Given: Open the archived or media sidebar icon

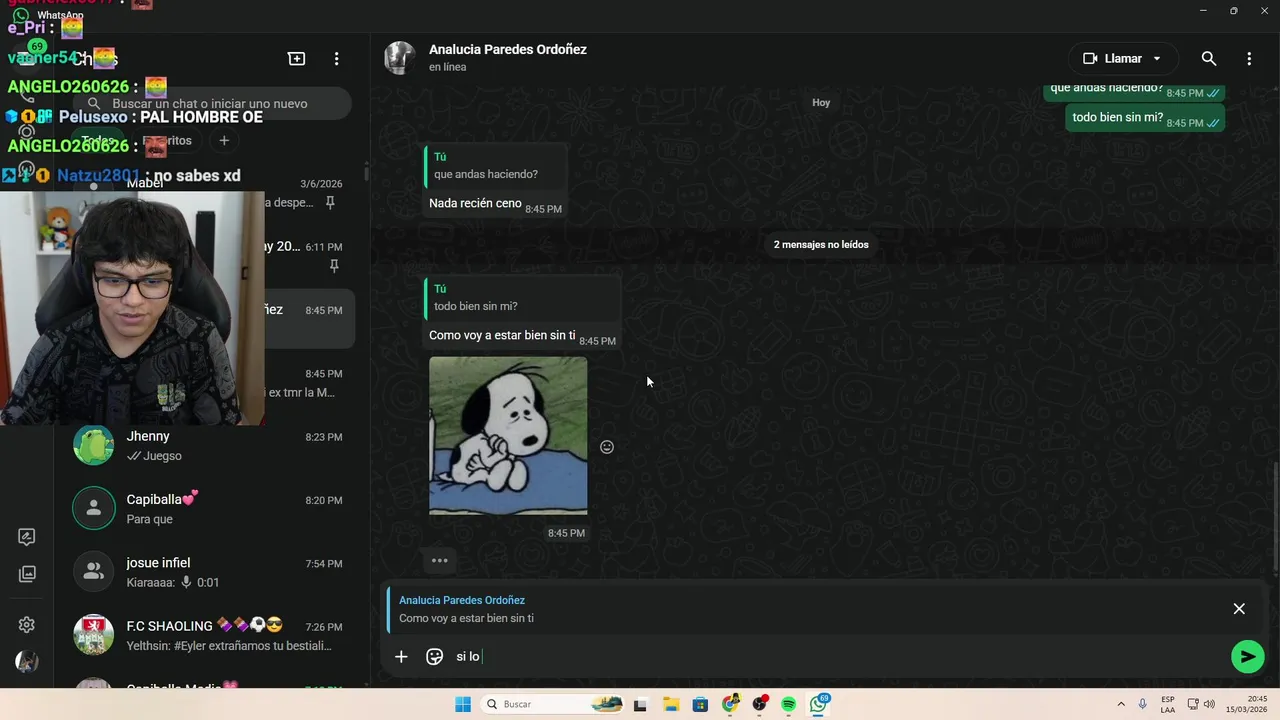Looking at the screenshot, I should pos(27,574).
